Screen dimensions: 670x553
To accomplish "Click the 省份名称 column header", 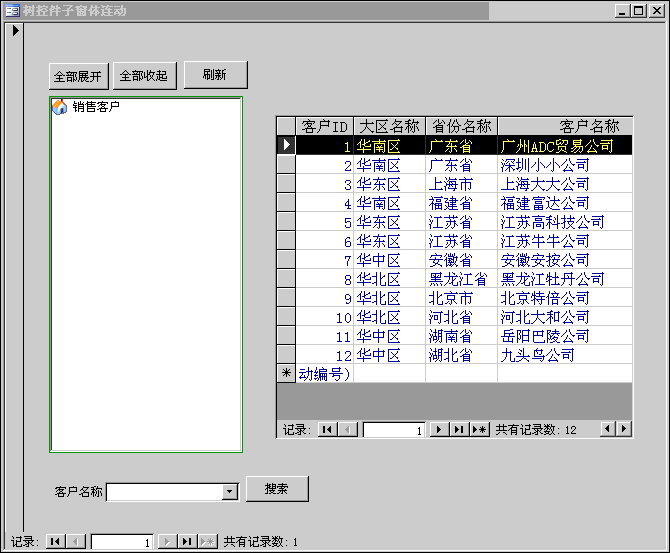I will [461, 126].
